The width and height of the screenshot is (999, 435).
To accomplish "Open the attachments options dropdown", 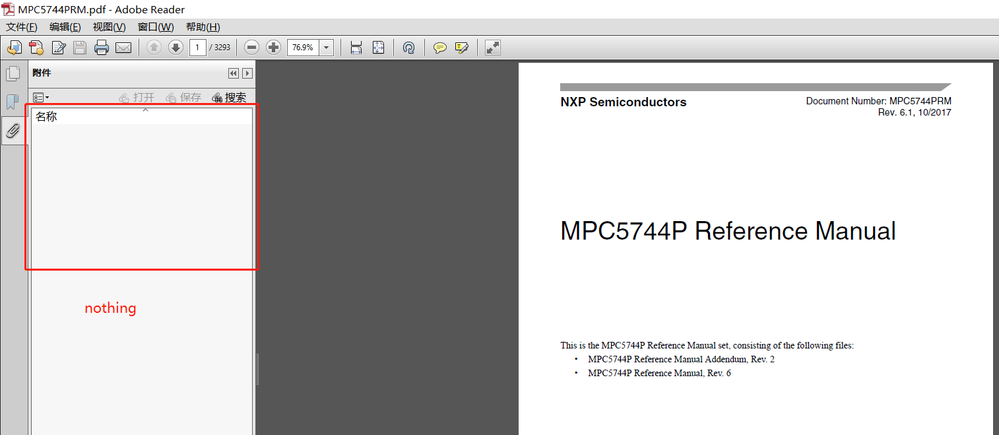I will pos(41,97).
